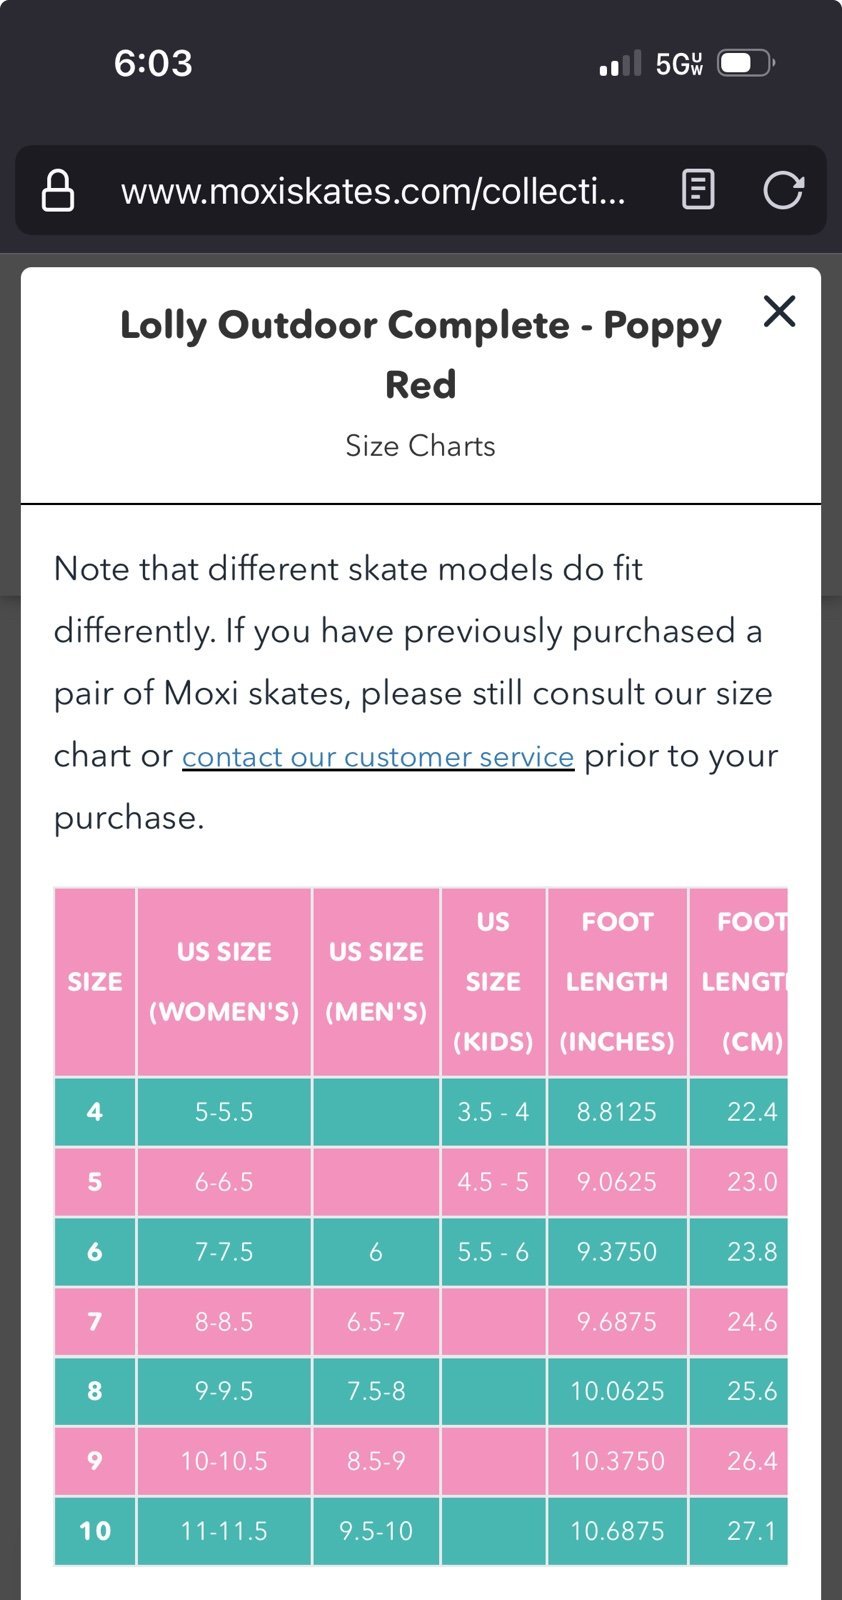
Task: Tap the battery status icon
Action: tap(746, 63)
